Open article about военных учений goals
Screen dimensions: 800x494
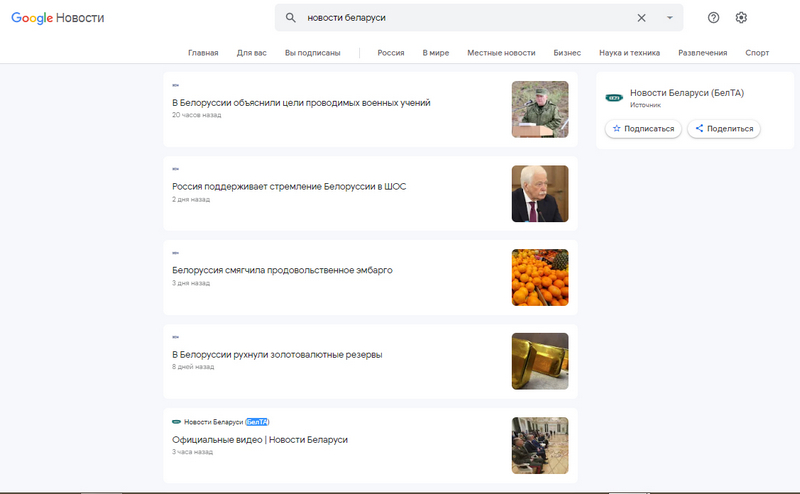(301, 103)
